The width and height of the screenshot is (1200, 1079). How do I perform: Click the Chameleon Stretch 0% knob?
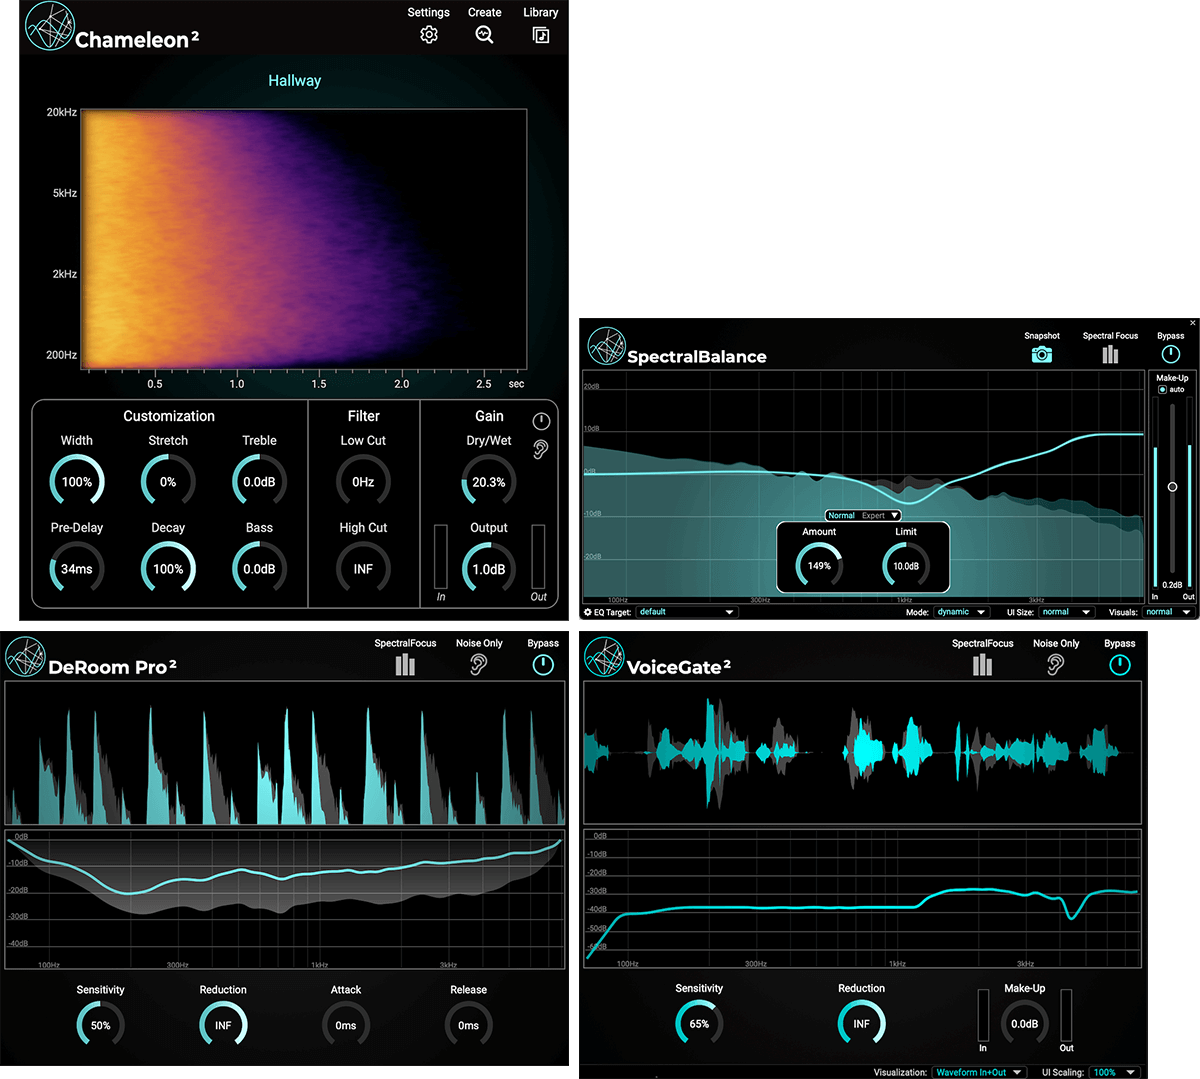click(x=168, y=481)
